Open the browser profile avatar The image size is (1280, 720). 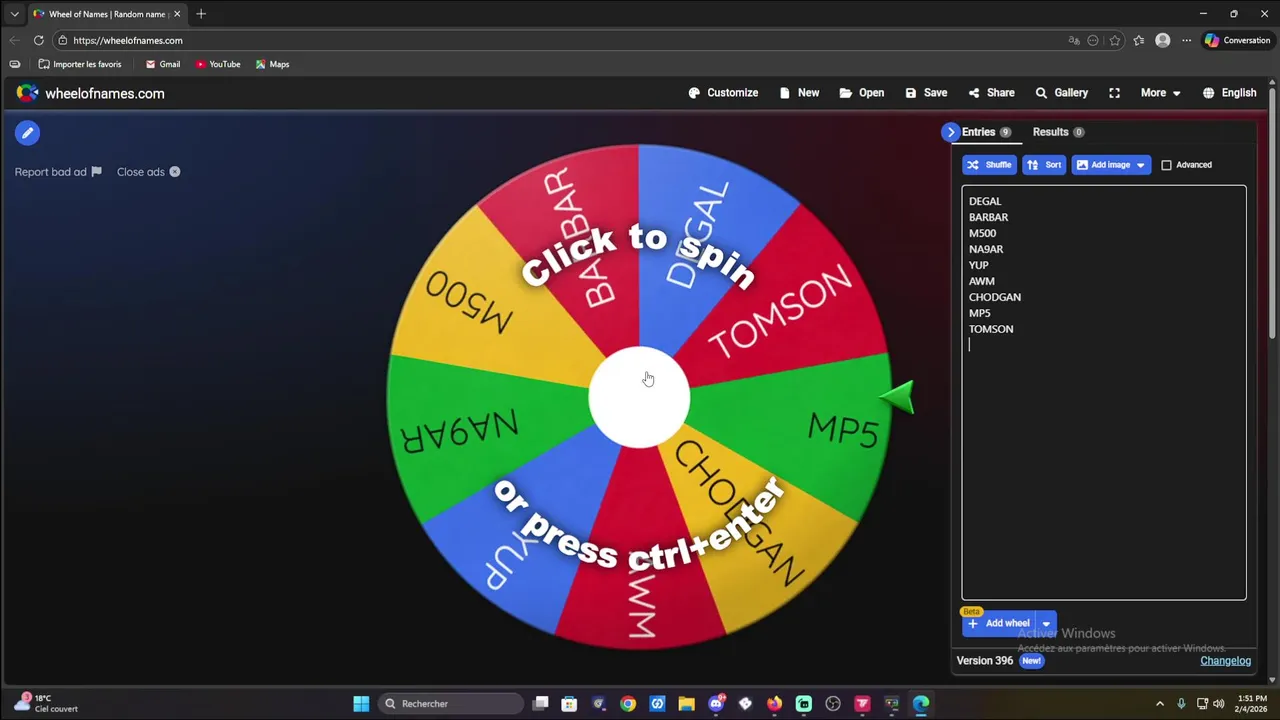pyautogui.click(x=1162, y=40)
